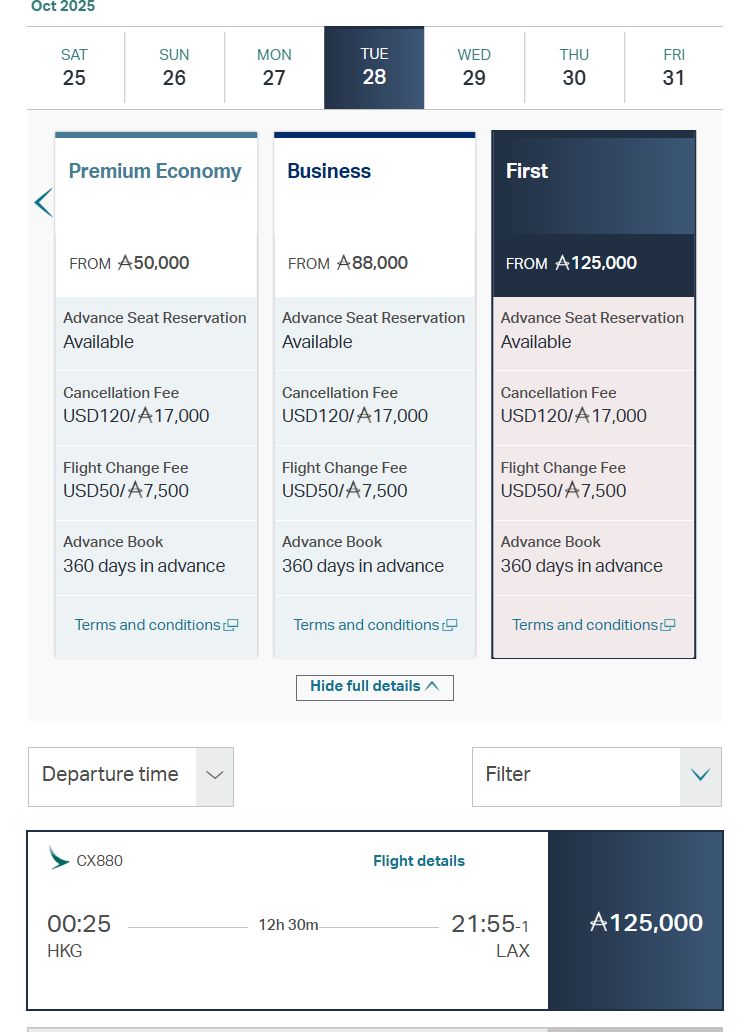Pick Thursday 30 date tab

(x=574, y=68)
